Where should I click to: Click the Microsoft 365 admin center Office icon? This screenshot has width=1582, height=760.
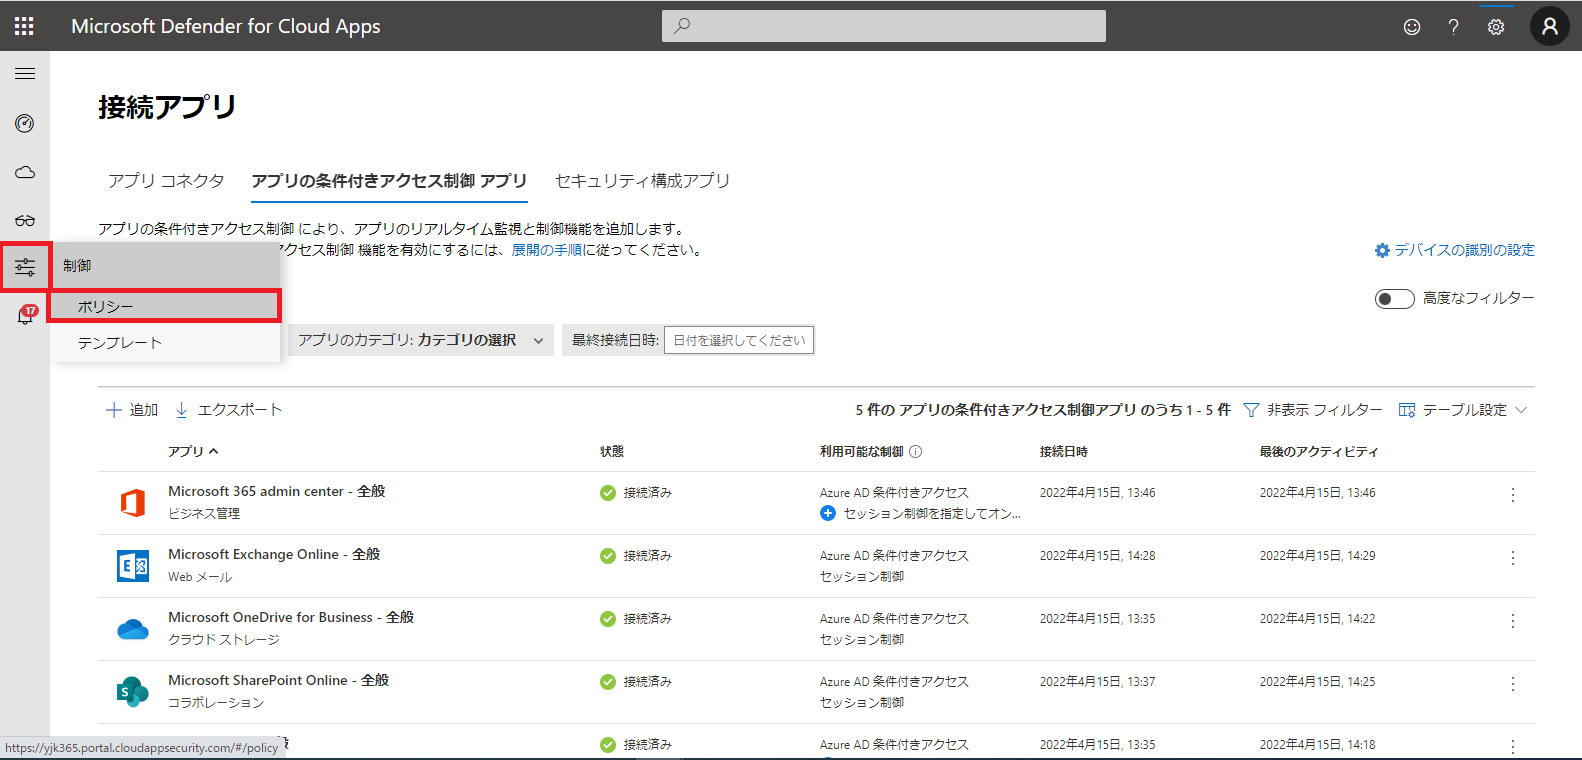tap(133, 503)
